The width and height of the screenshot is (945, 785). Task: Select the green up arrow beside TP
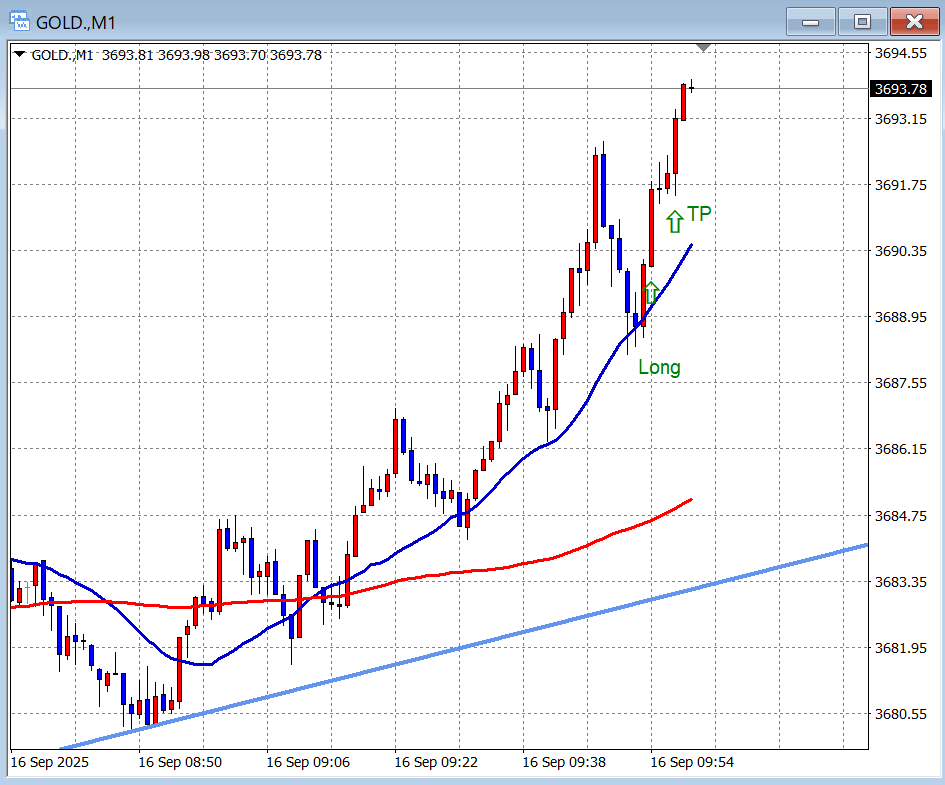click(x=674, y=221)
